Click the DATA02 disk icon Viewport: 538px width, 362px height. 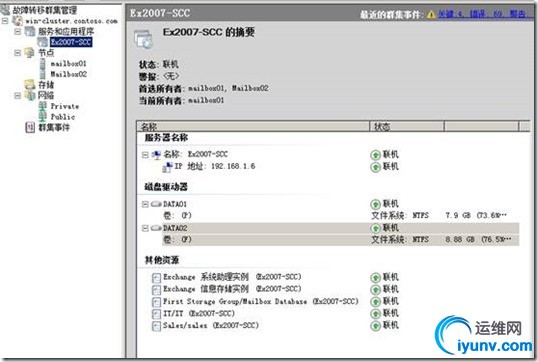point(156,228)
